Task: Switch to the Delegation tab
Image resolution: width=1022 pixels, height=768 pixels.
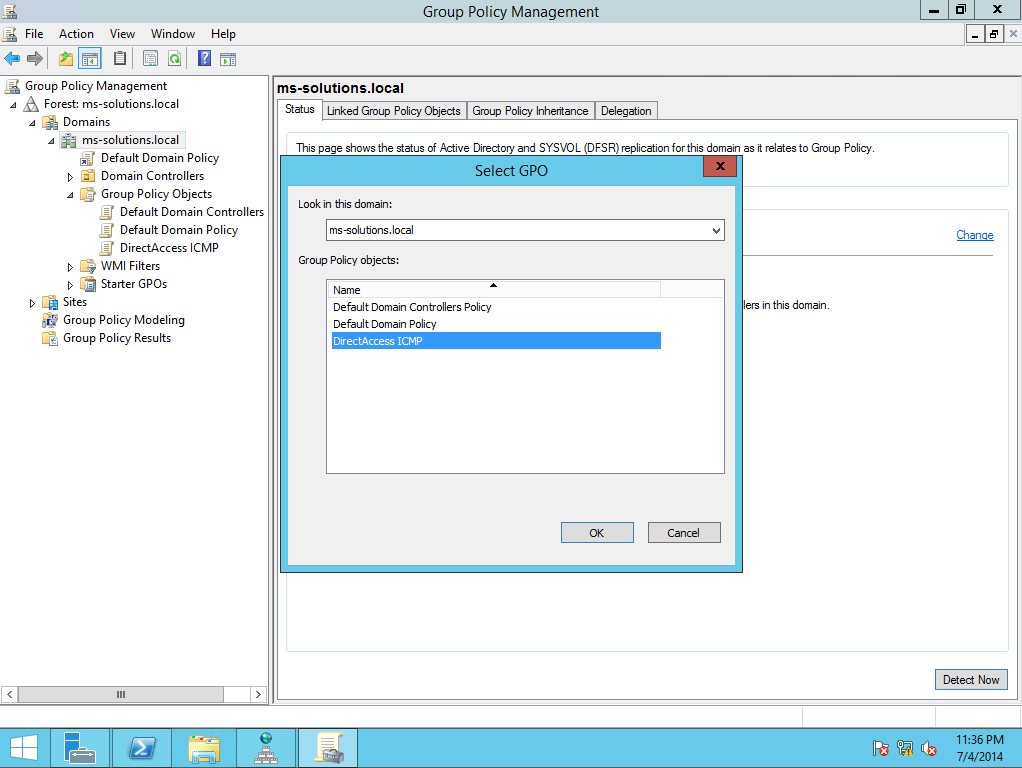Action: (626, 111)
